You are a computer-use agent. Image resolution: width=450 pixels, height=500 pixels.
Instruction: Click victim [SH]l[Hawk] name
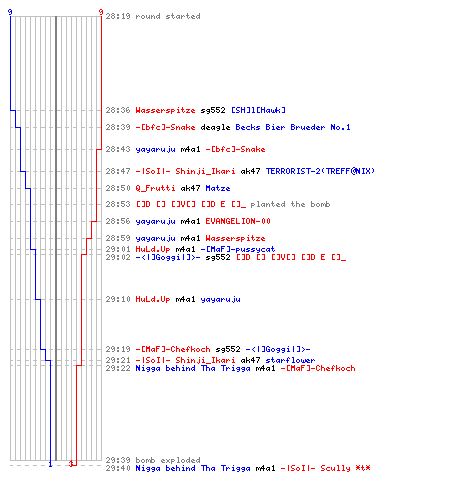coord(258,110)
